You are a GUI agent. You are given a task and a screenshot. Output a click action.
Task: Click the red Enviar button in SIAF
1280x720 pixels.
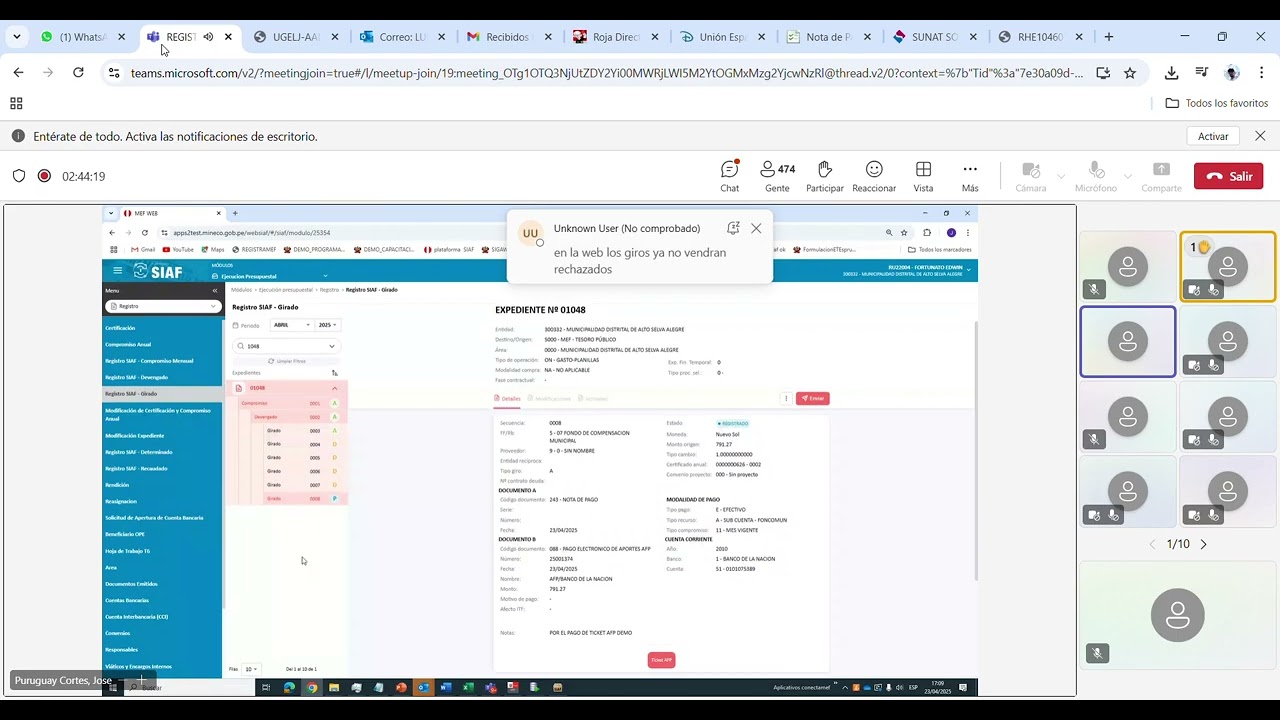(813, 398)
